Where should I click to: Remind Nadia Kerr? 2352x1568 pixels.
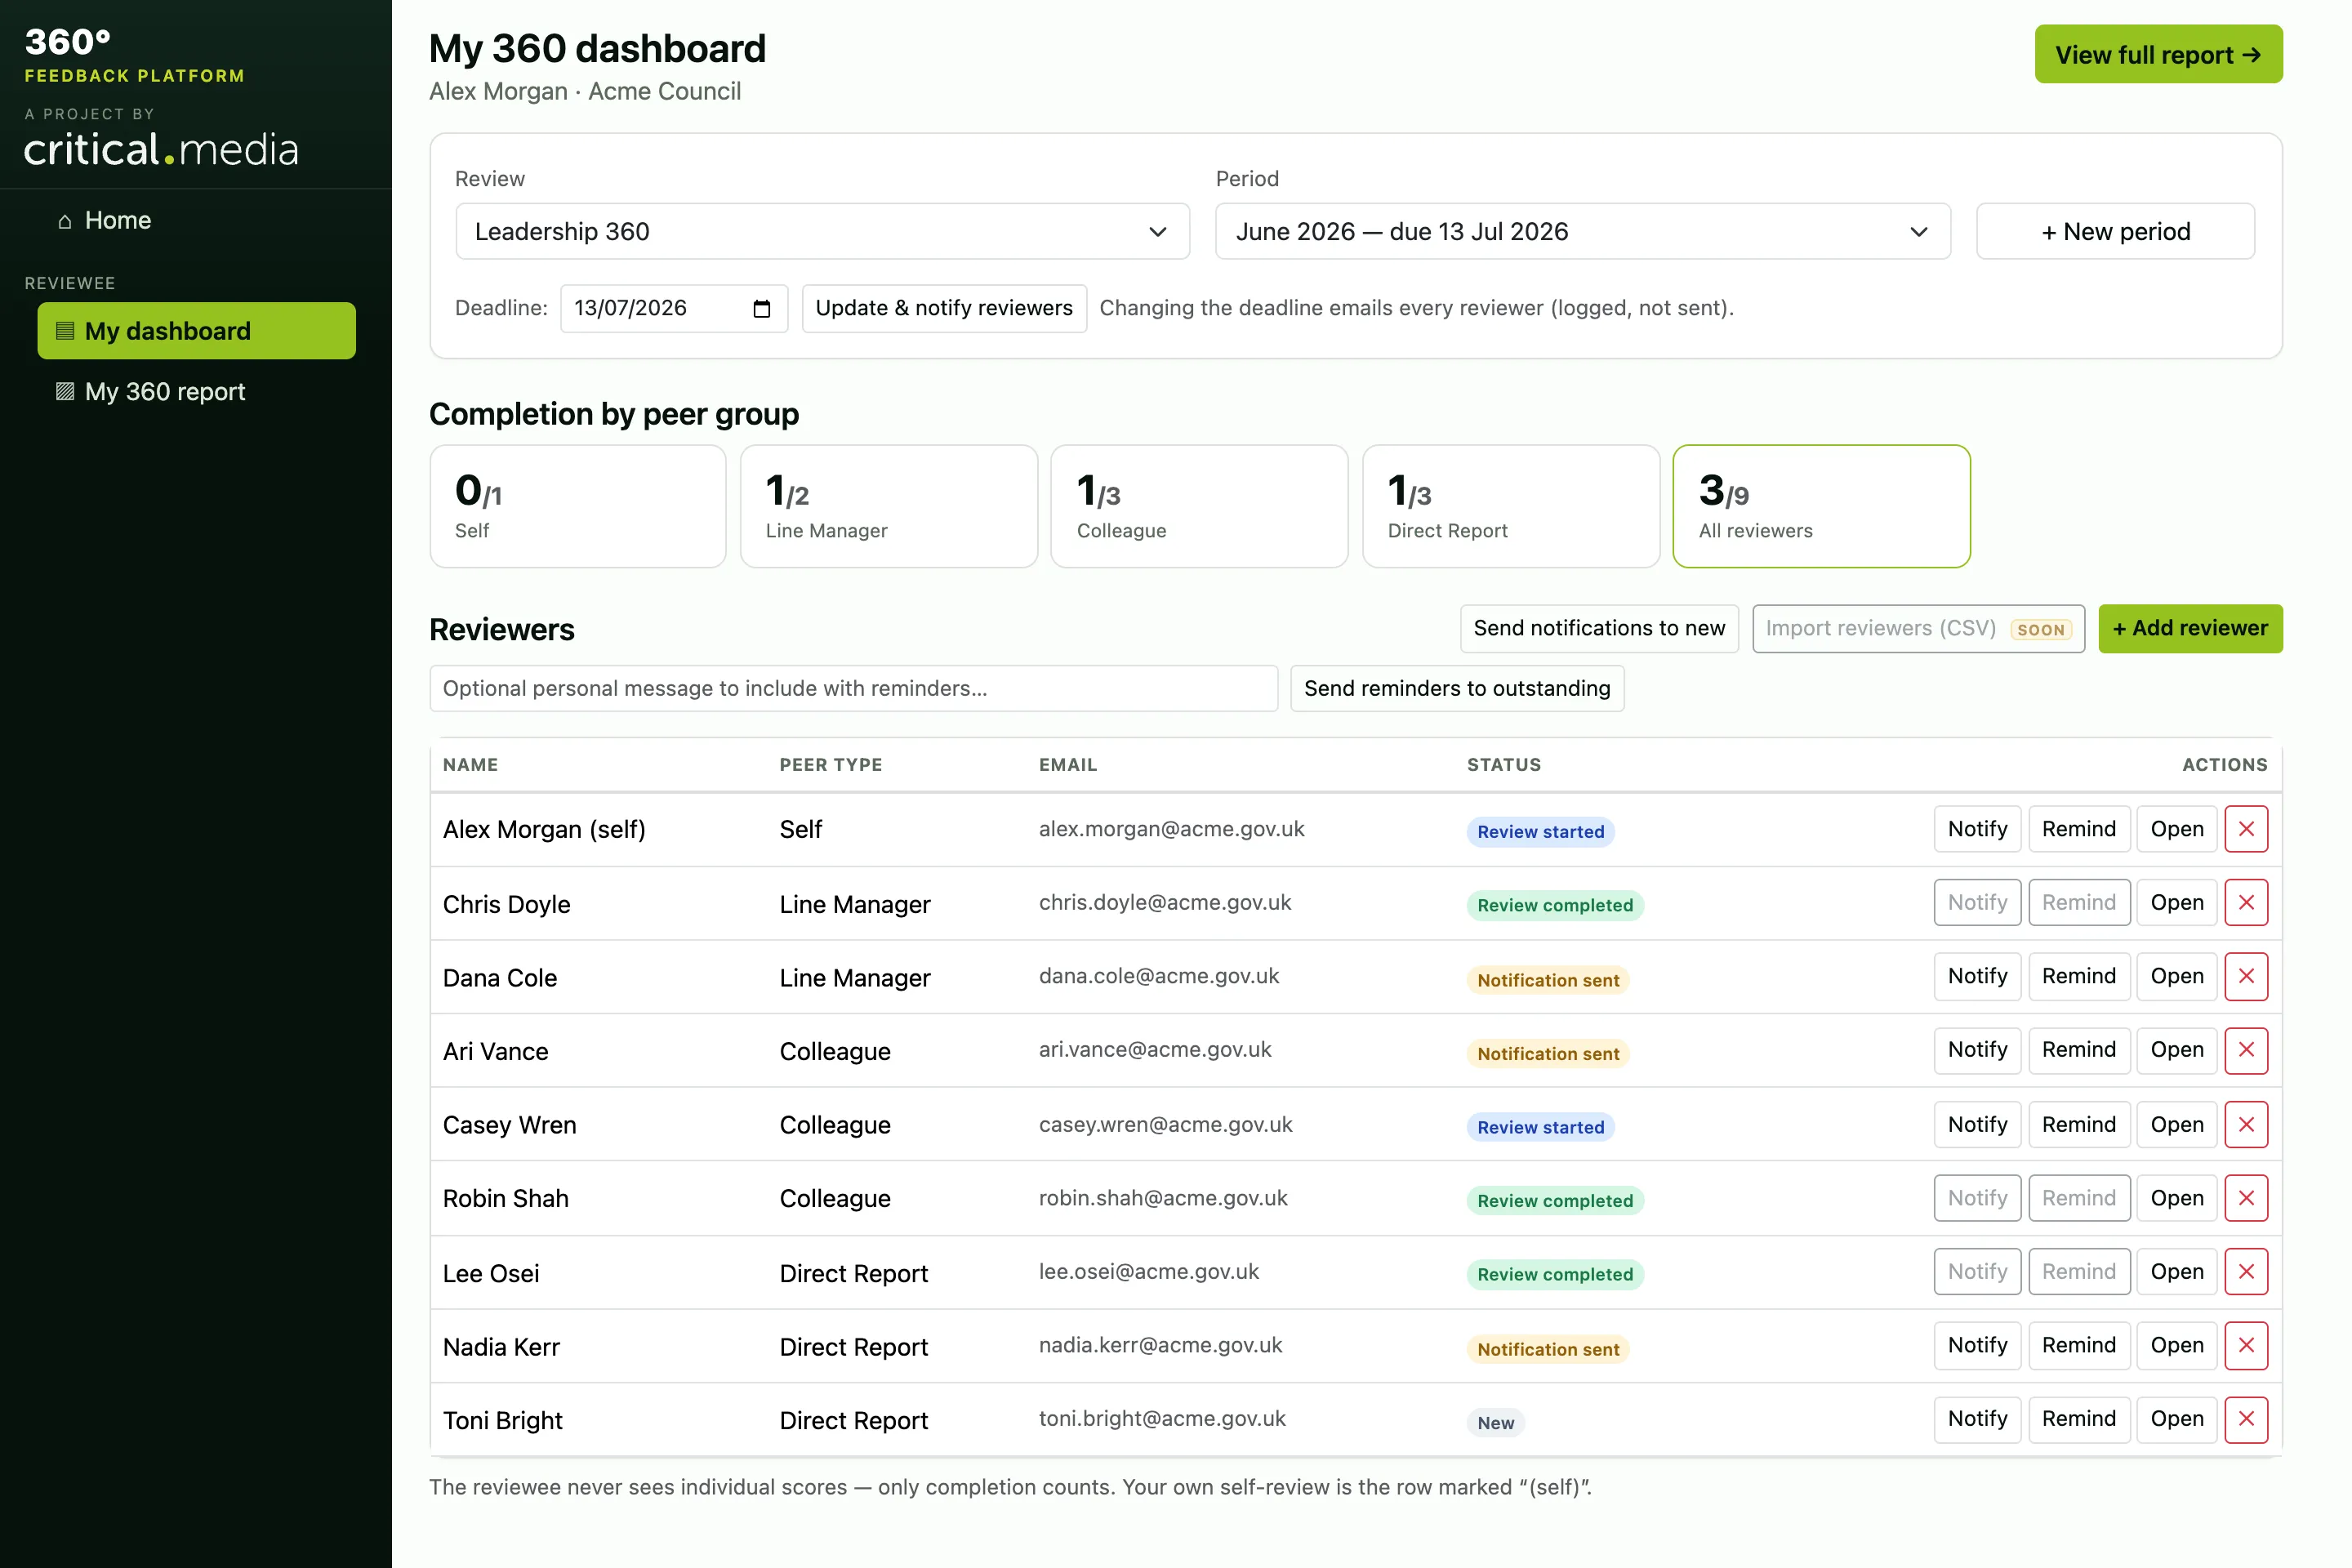[2079, 1346]
